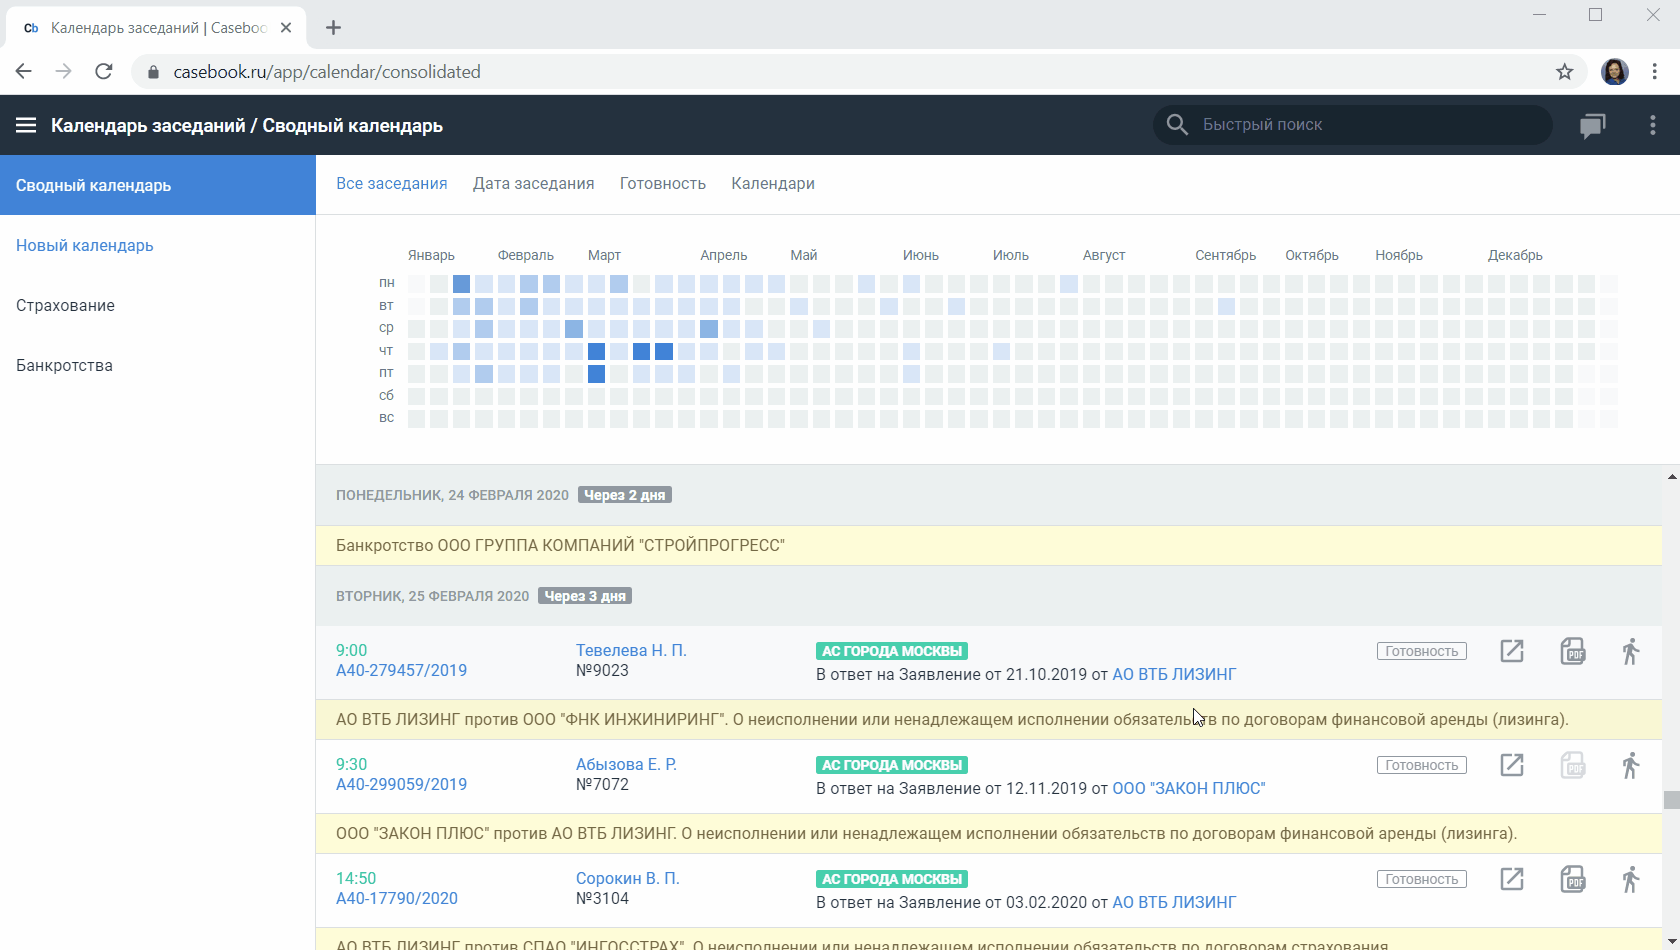Click the ПОНЕДЕЛЬНИК, 24 ФЕВРАЛЯ 2020 date header
The width and height of the screenshot is (1680, 950).
[x=452, y=495]
